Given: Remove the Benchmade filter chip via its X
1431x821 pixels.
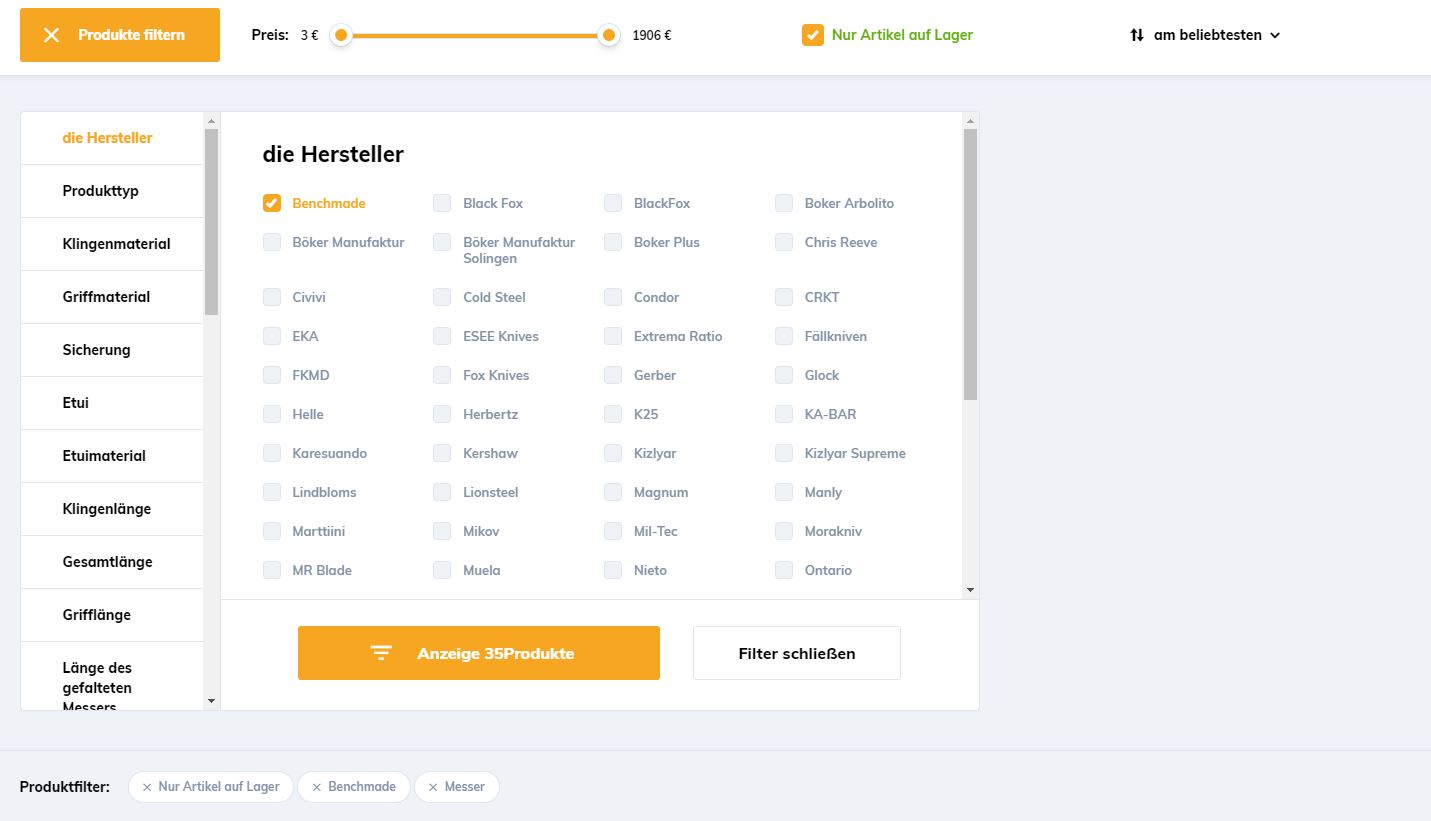Looking at the screenshot, I should [317, 787].
